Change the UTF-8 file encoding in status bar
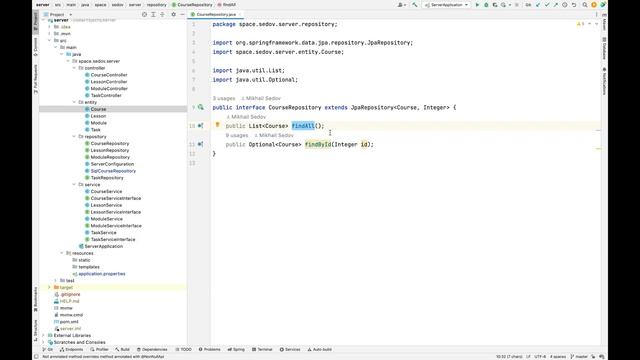The height and width of the screenshot is (360, 640). click(540, 356)
